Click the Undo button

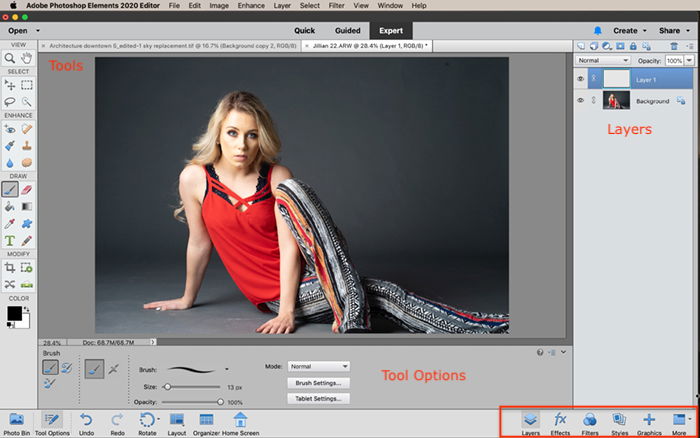click(86, 424)
